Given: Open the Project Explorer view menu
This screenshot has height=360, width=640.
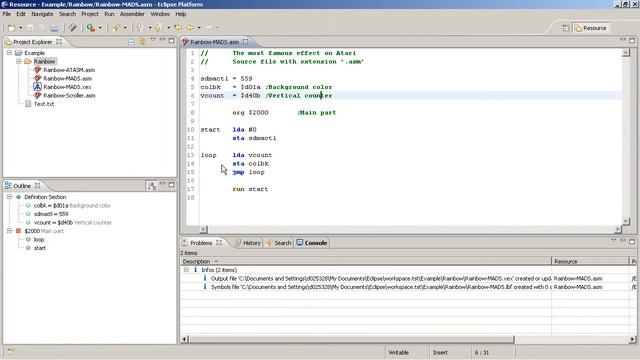Looking at the screenshot, I should coord(153,40).
